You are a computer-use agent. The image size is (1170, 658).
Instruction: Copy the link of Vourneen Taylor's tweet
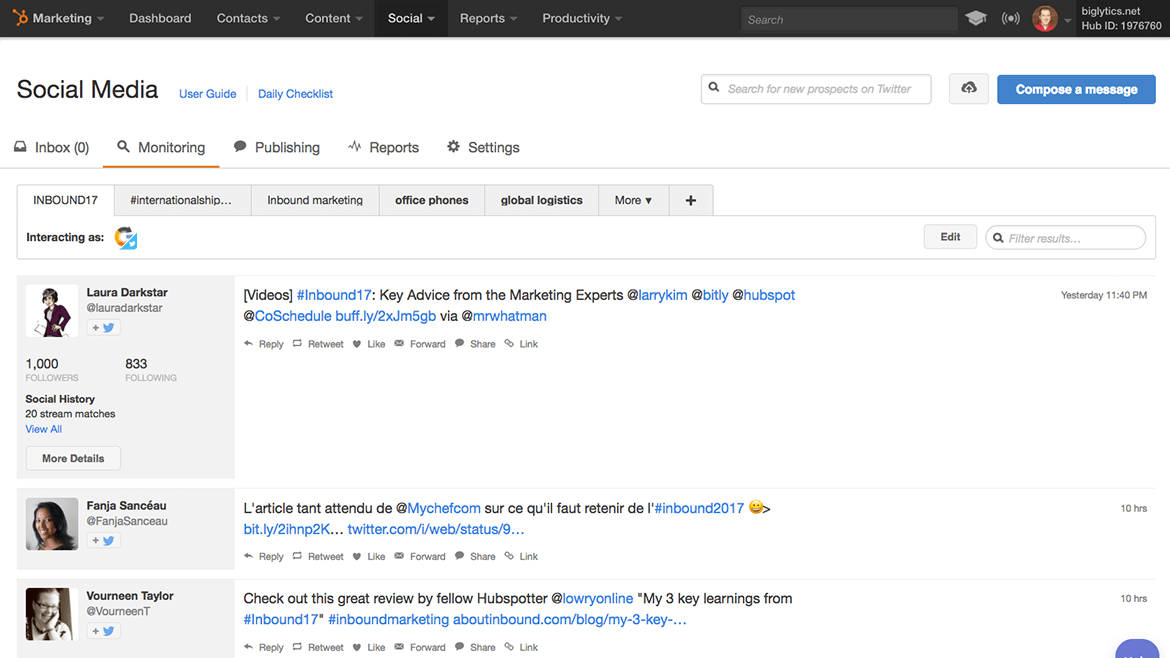(520, 647)
